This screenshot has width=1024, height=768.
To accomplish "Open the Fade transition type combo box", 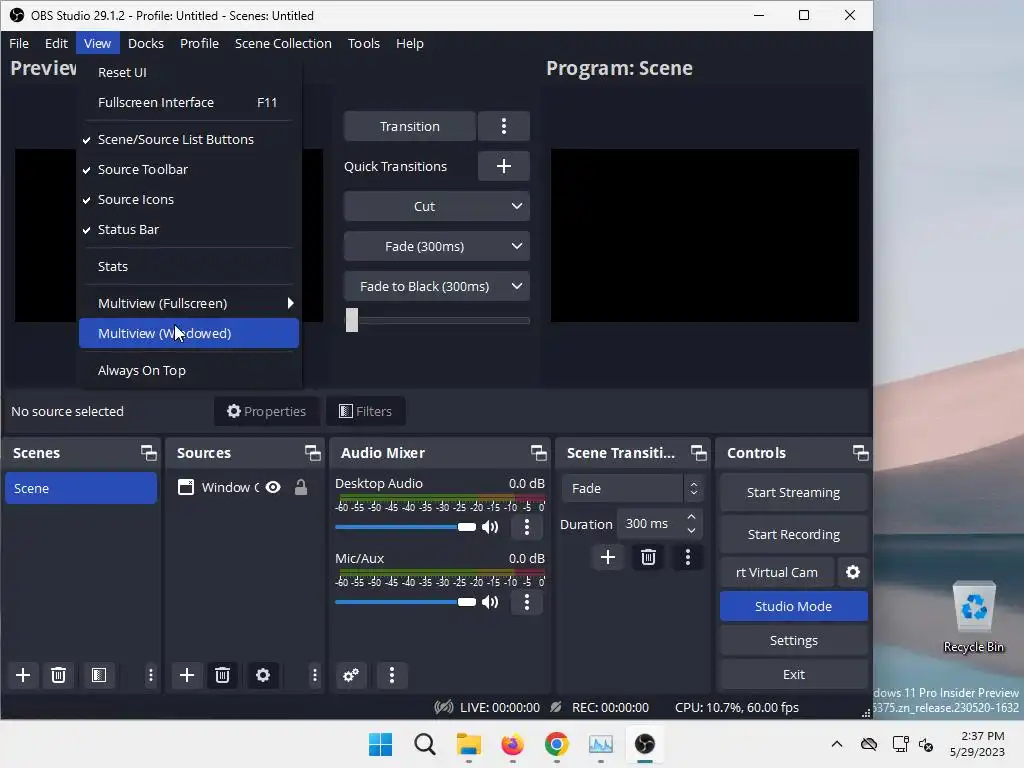I will pos(632,488).
